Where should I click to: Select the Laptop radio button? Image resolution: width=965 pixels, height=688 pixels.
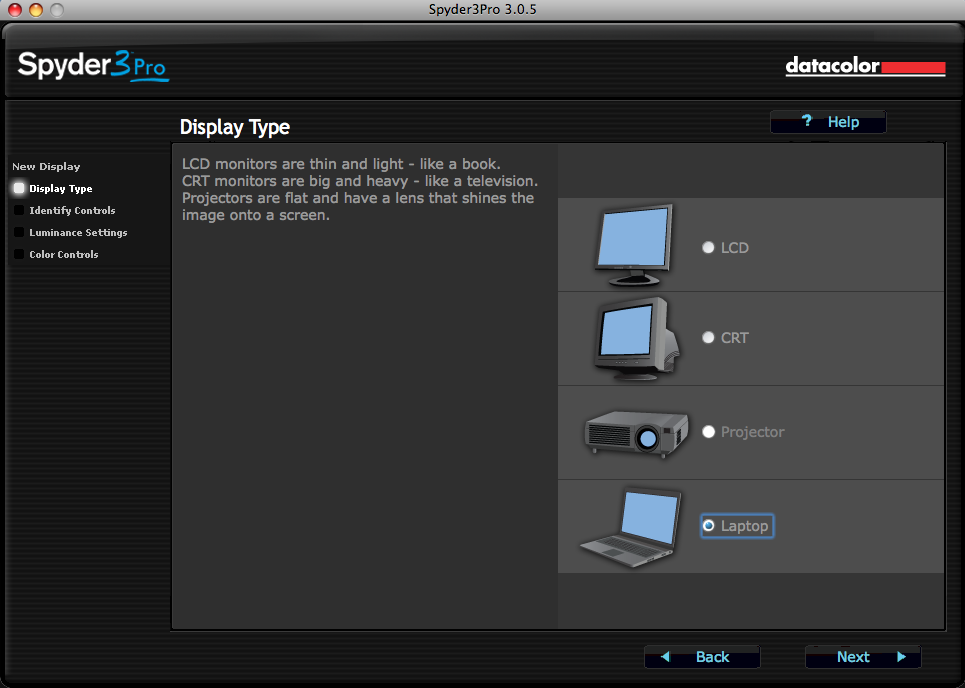pyautogui.click(x=709, y=526)
